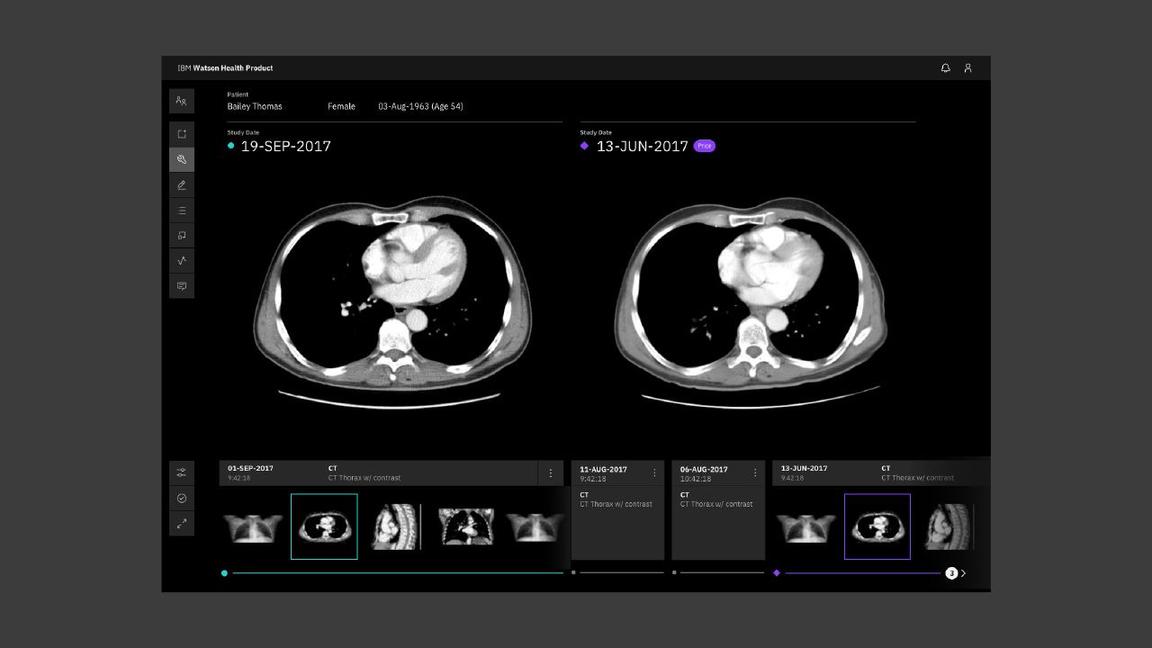Viewport: 1152px width, 648px height.
Task: Select the wrench tool in the sidebar
Action: click(x=179, y=157)
